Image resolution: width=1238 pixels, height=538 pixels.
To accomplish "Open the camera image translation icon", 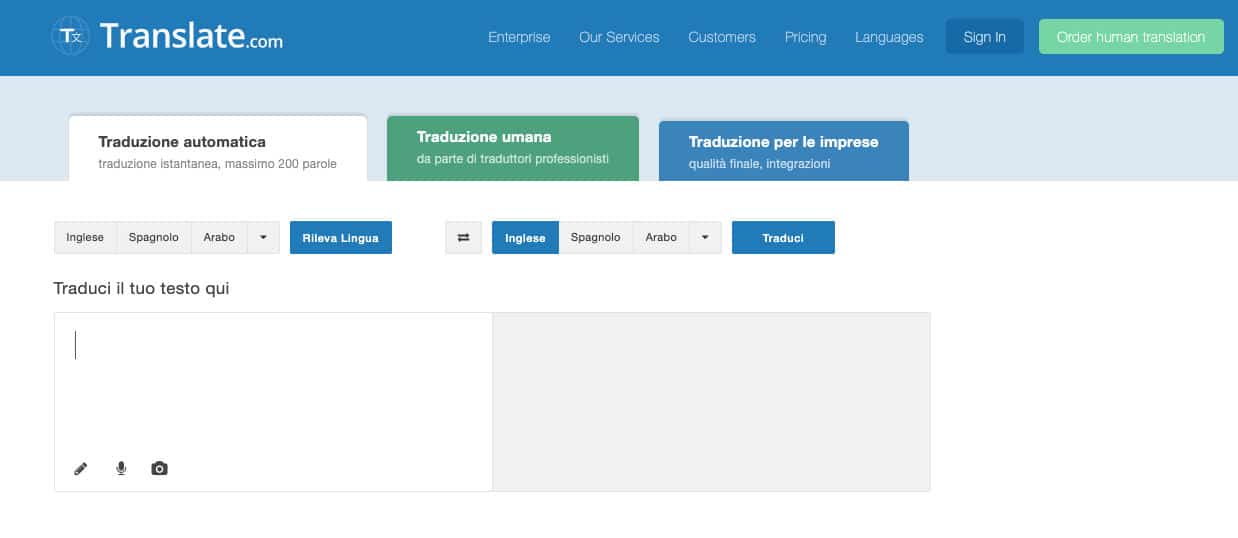I will 159,468.
